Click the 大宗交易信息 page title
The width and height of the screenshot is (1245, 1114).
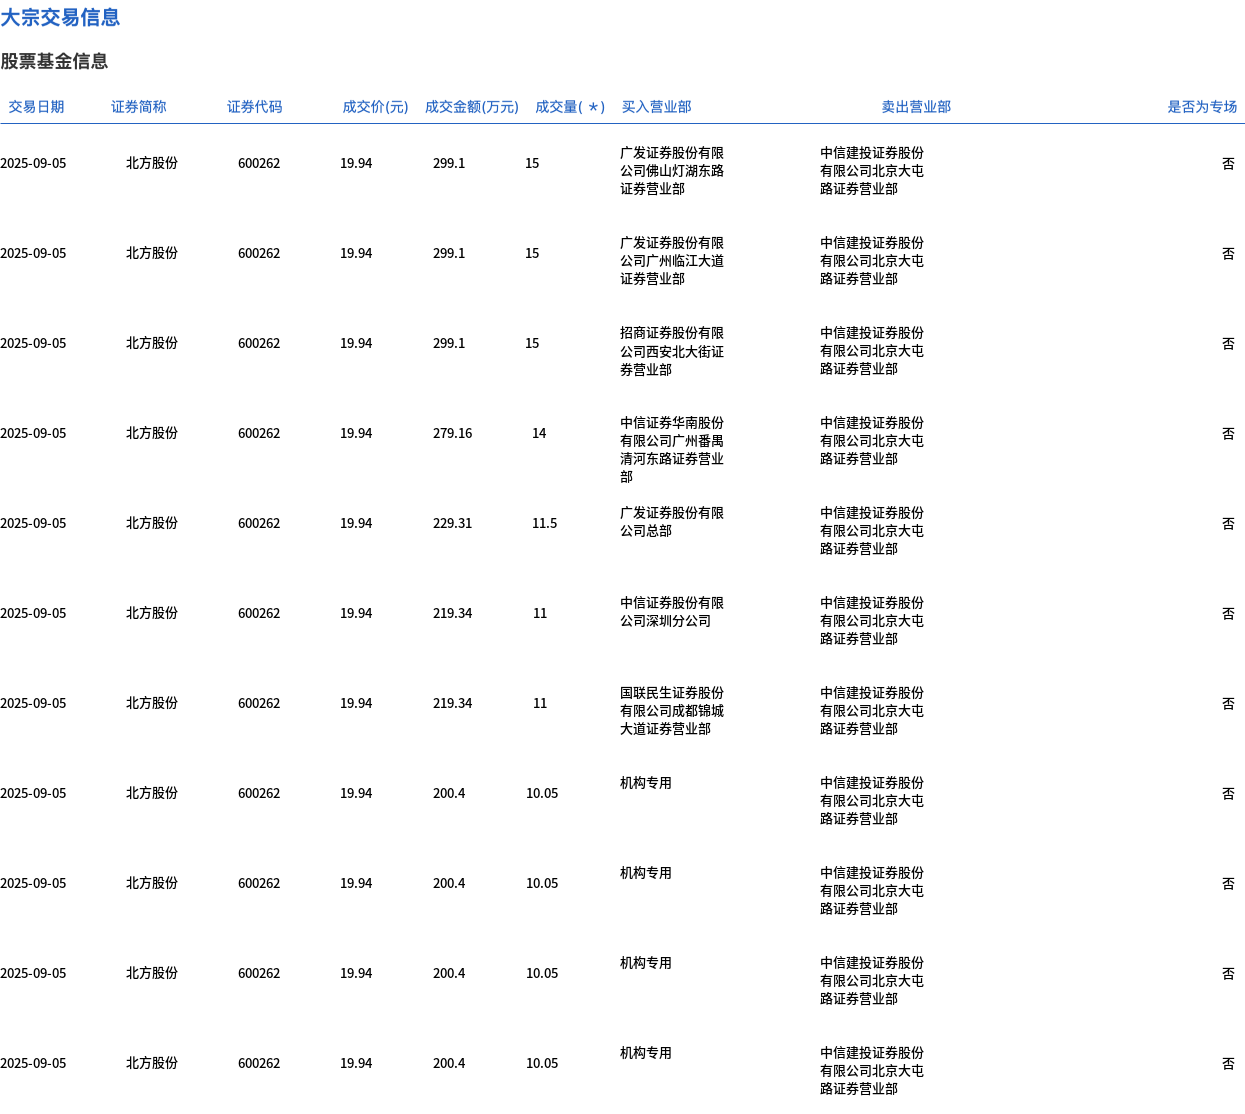(60, 17)
